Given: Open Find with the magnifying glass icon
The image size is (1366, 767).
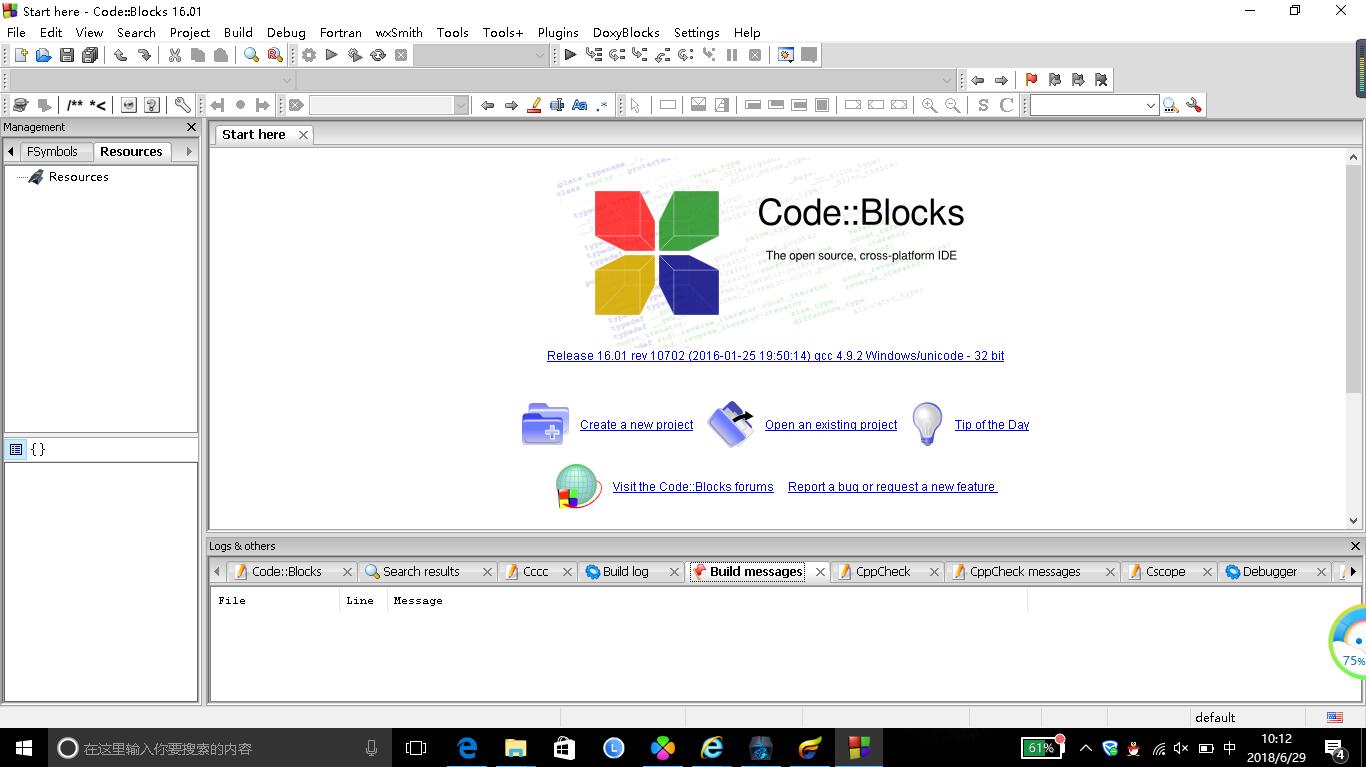Looking at the screenshot, I should (x=251, y=55).
